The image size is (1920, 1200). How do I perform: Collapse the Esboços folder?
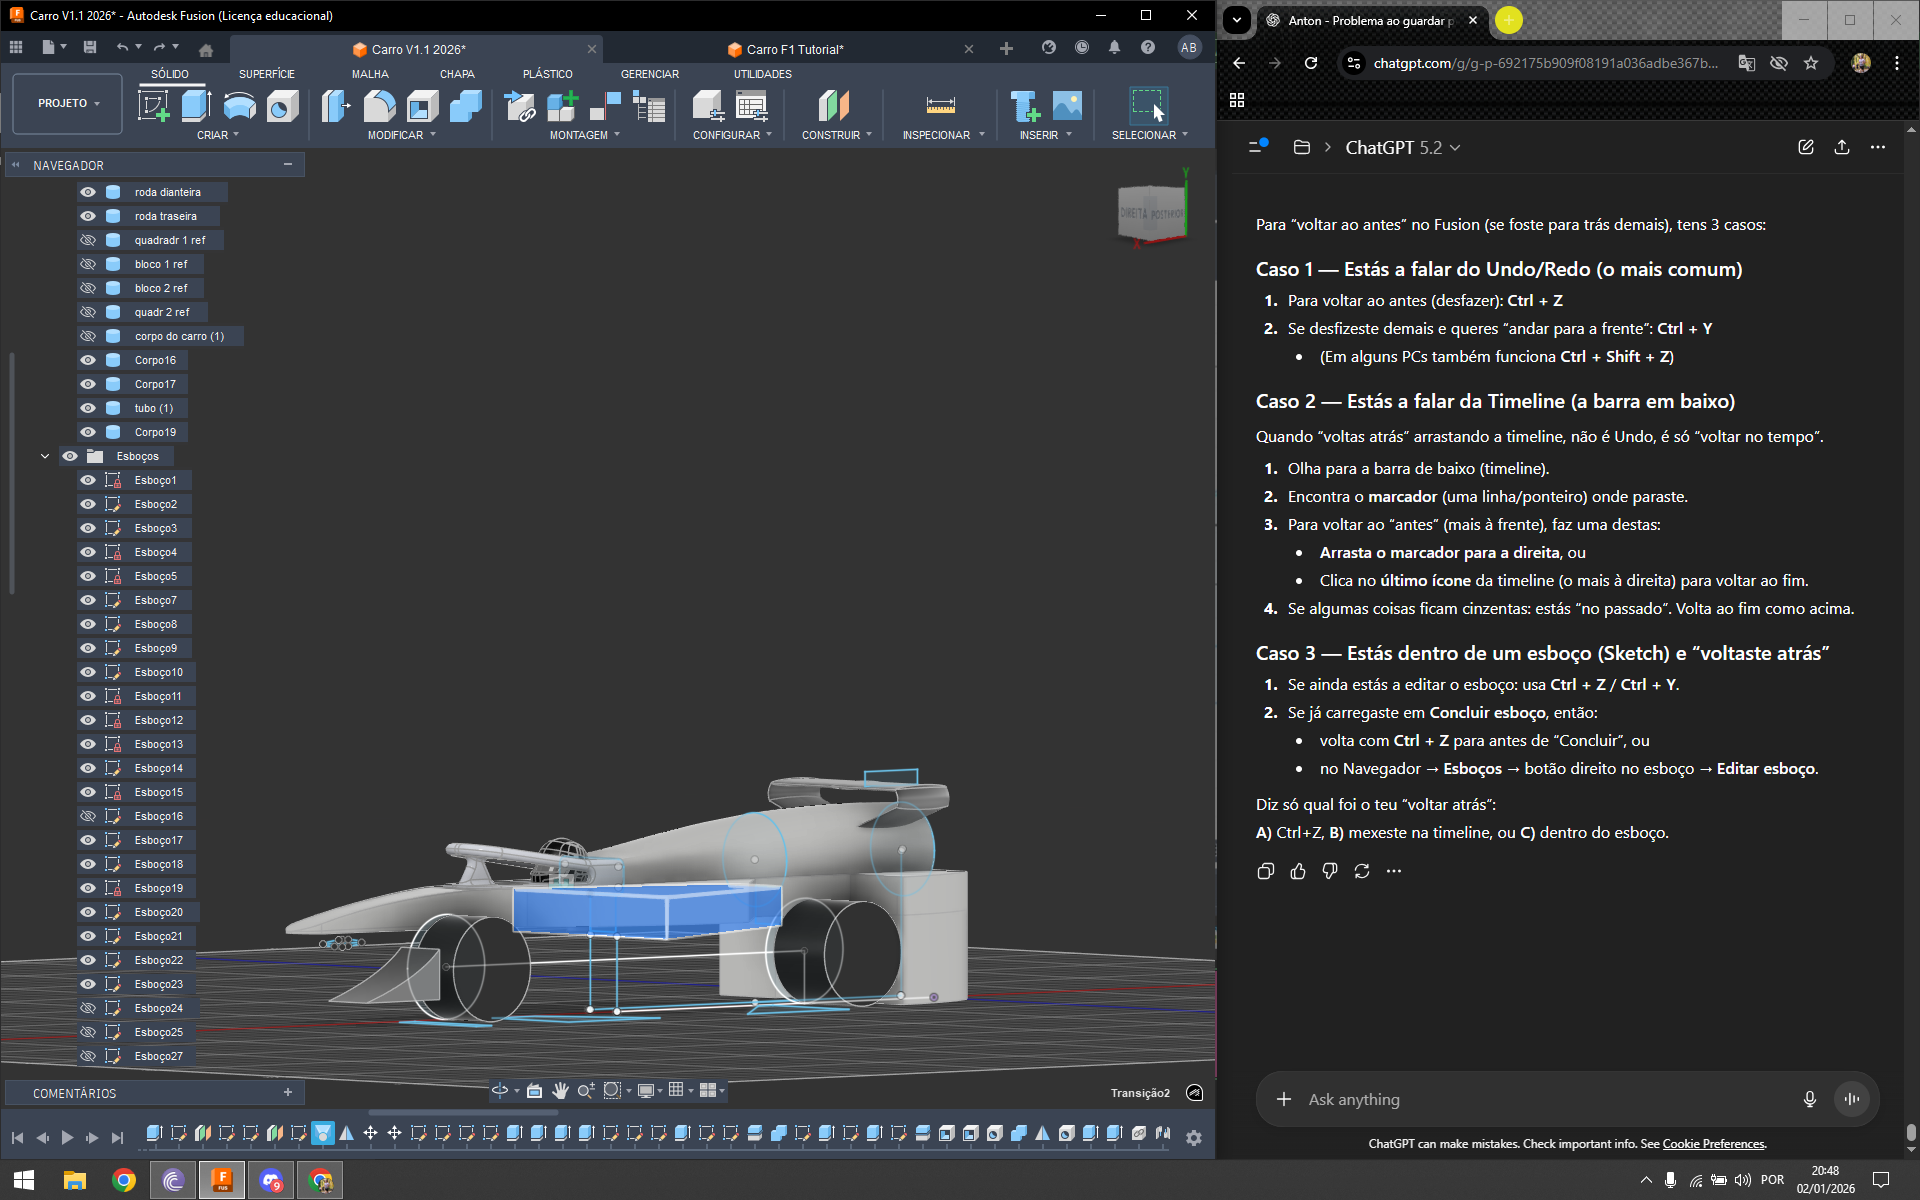[45, 456]
